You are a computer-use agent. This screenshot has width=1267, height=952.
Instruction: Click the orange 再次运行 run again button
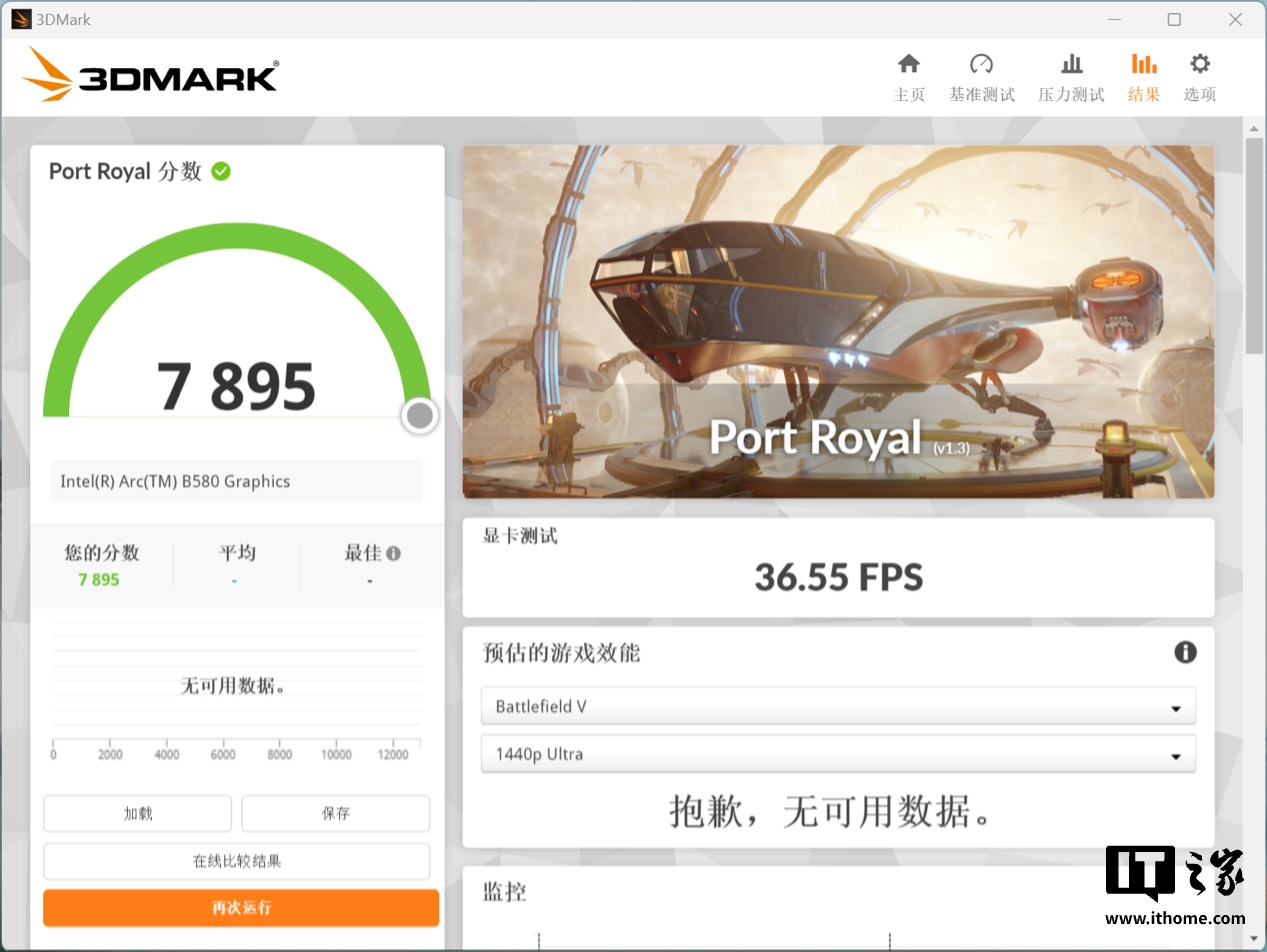[x=241, y=908]
